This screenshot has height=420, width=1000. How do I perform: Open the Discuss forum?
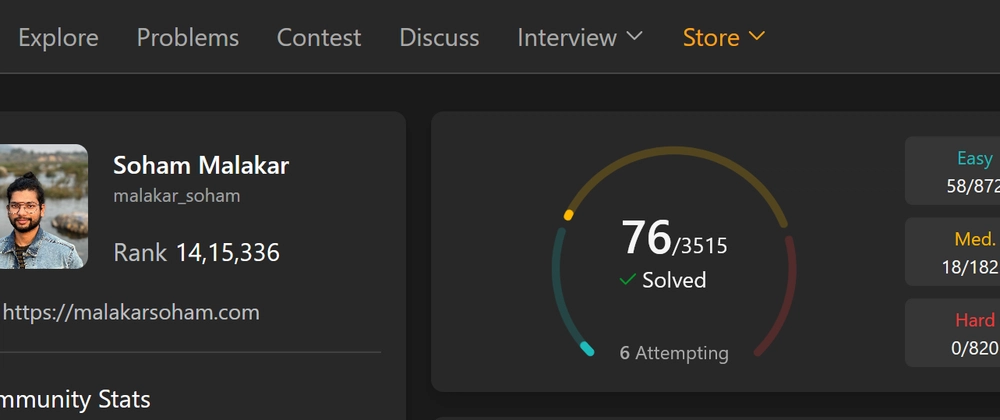coord(439,38)
